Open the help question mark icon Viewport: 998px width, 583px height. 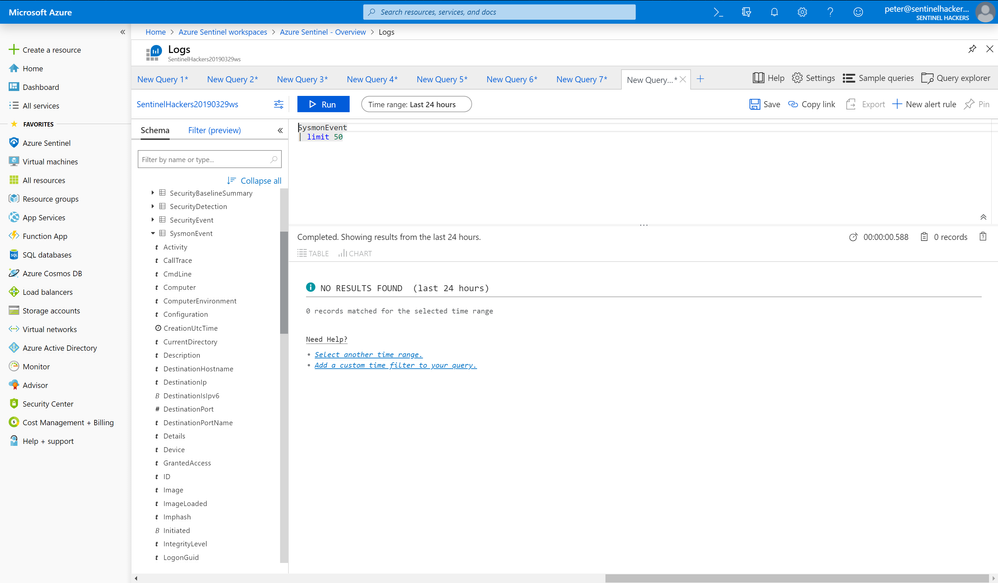coord(830,12)
